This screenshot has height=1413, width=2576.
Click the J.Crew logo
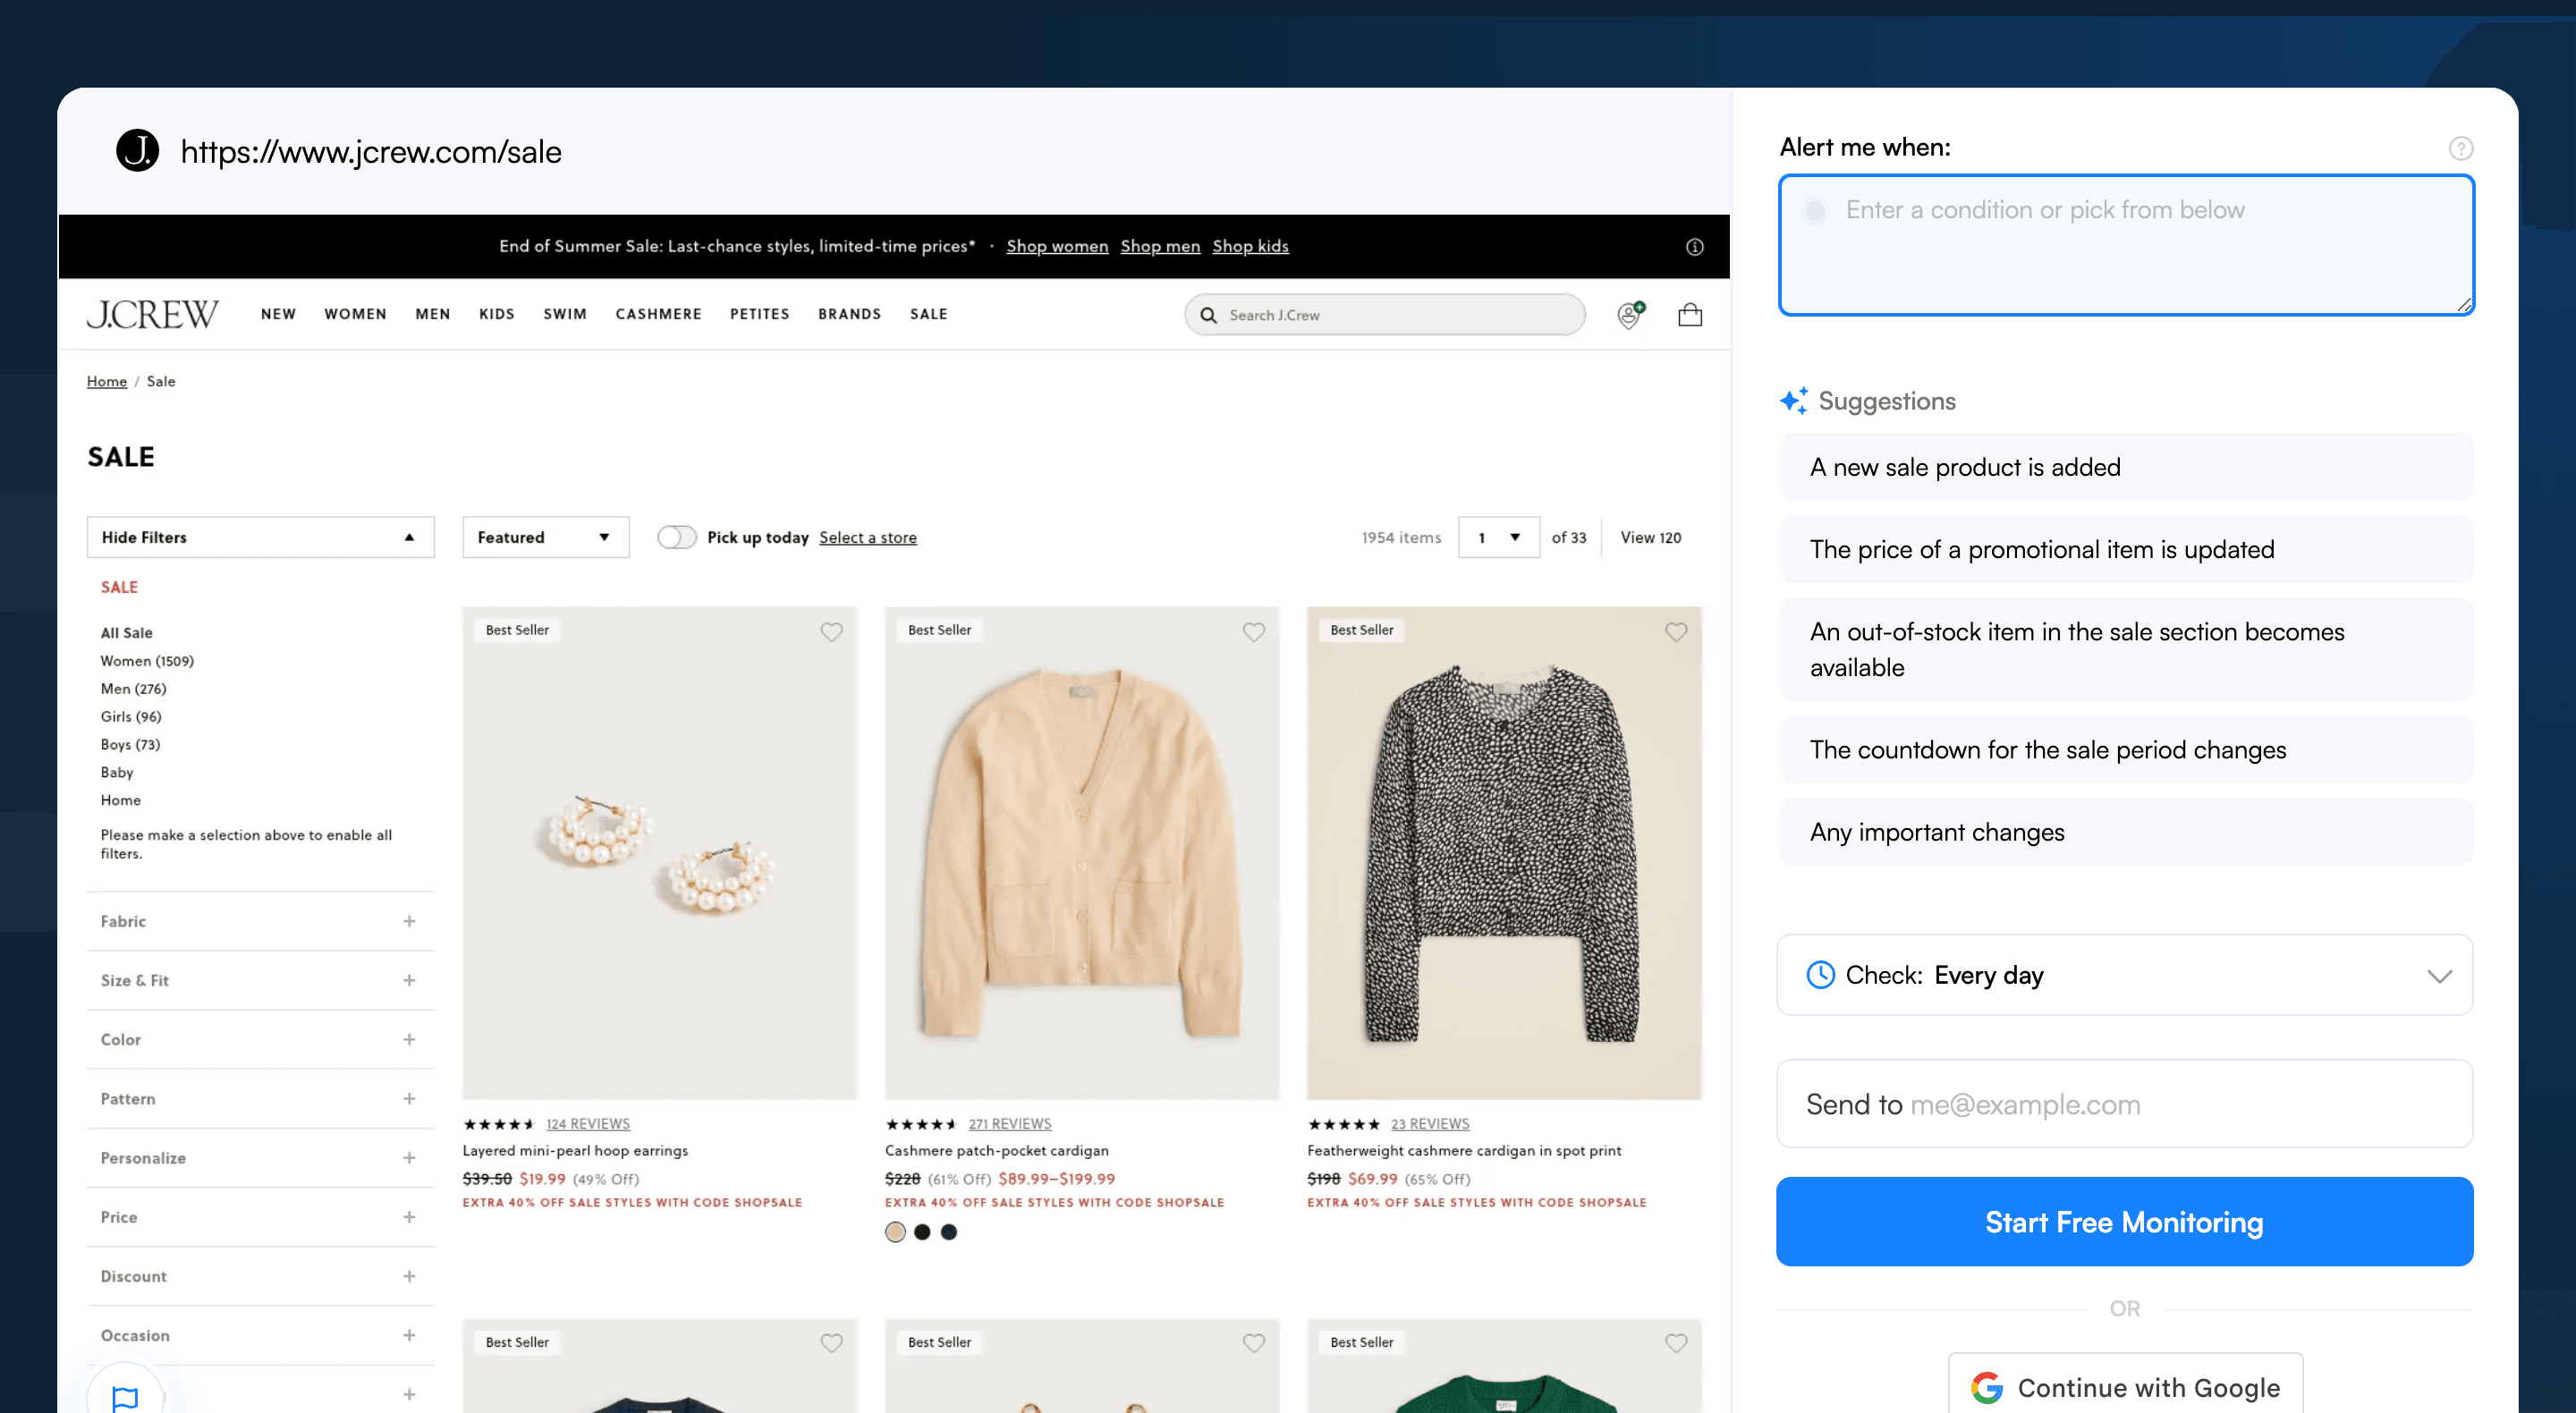click(x=152, y=314)
